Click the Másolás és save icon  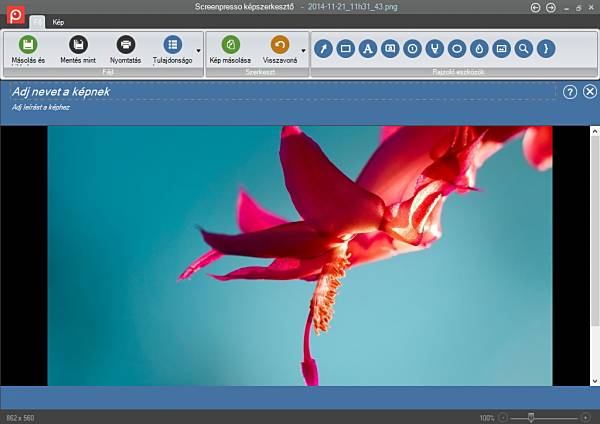point(28,45)
